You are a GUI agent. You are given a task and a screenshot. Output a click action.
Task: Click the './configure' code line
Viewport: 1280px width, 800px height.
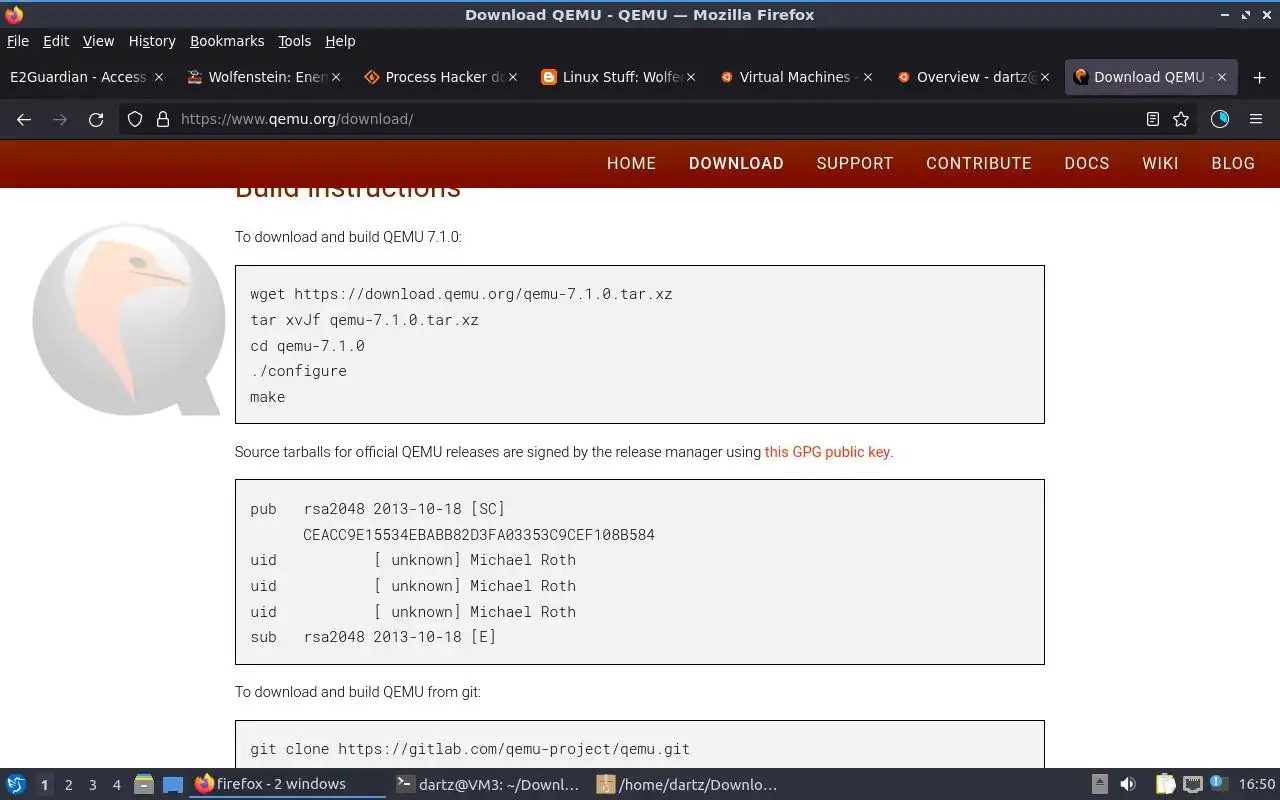298,371
